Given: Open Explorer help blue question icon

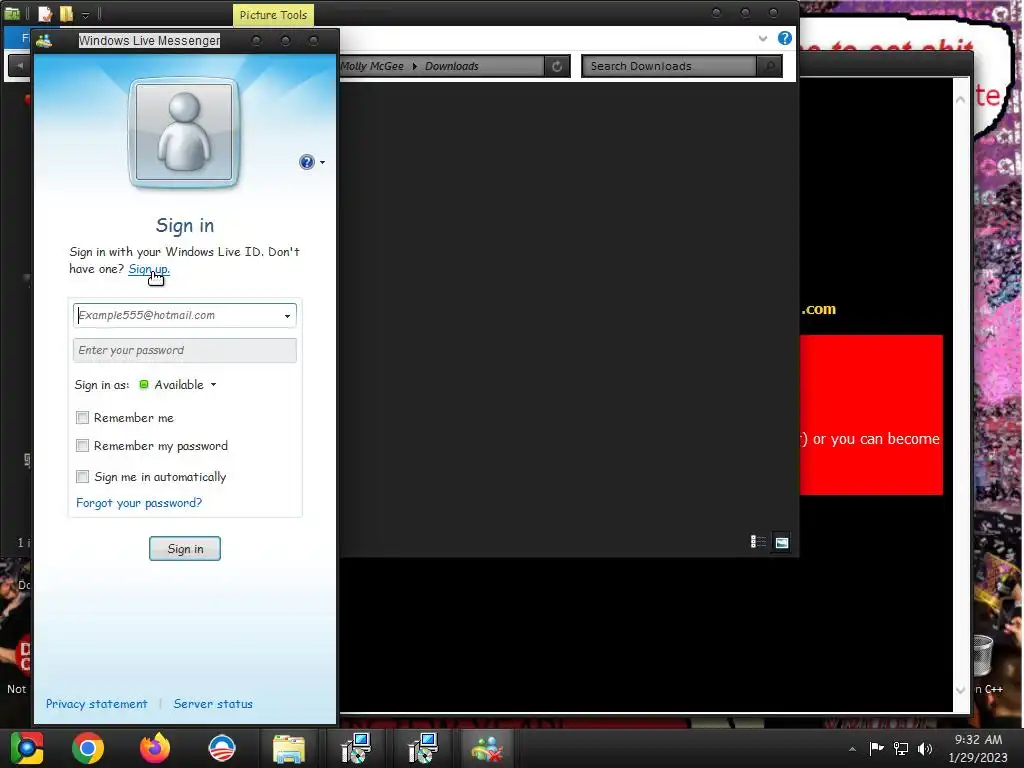Looking at the screenshot, I should (x=784, y=38).
